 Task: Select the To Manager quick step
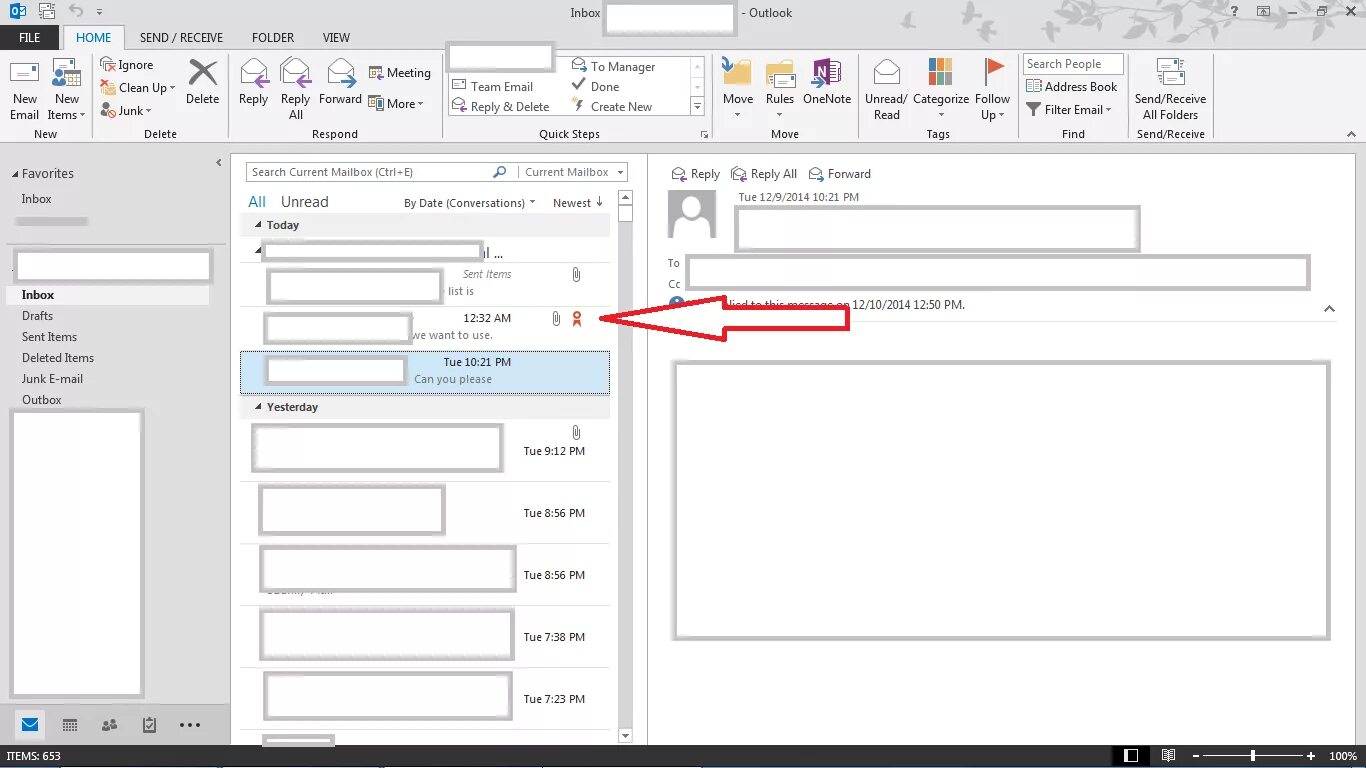[613, 67]
